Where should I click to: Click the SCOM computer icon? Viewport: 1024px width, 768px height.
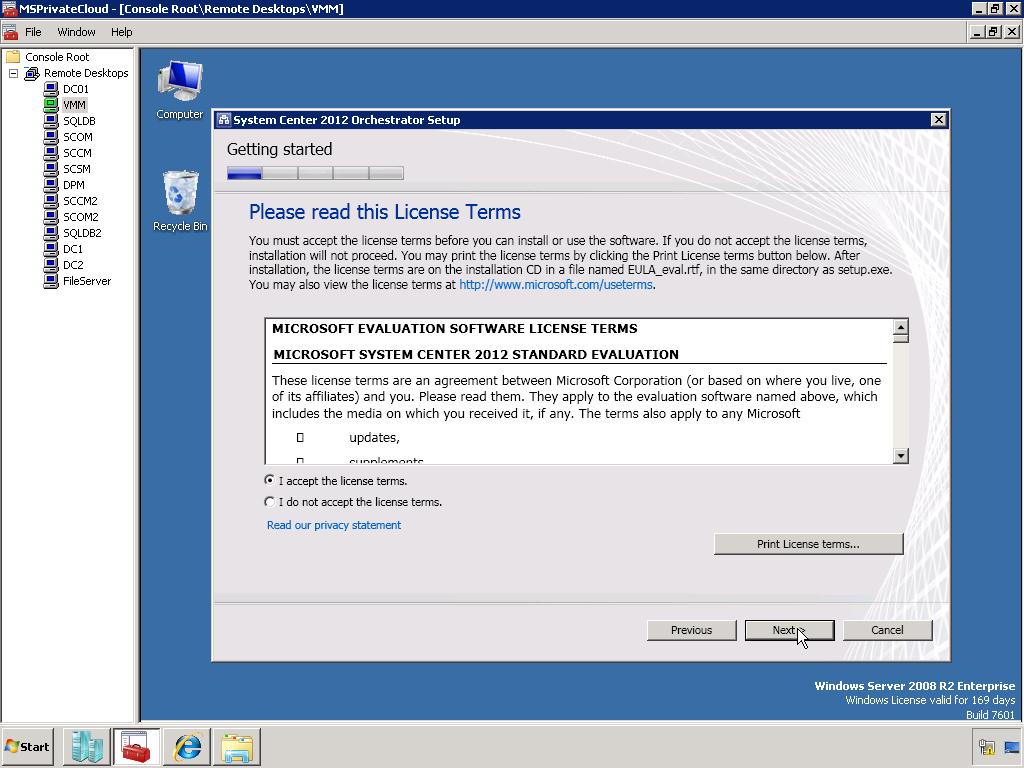pos(51,136)
